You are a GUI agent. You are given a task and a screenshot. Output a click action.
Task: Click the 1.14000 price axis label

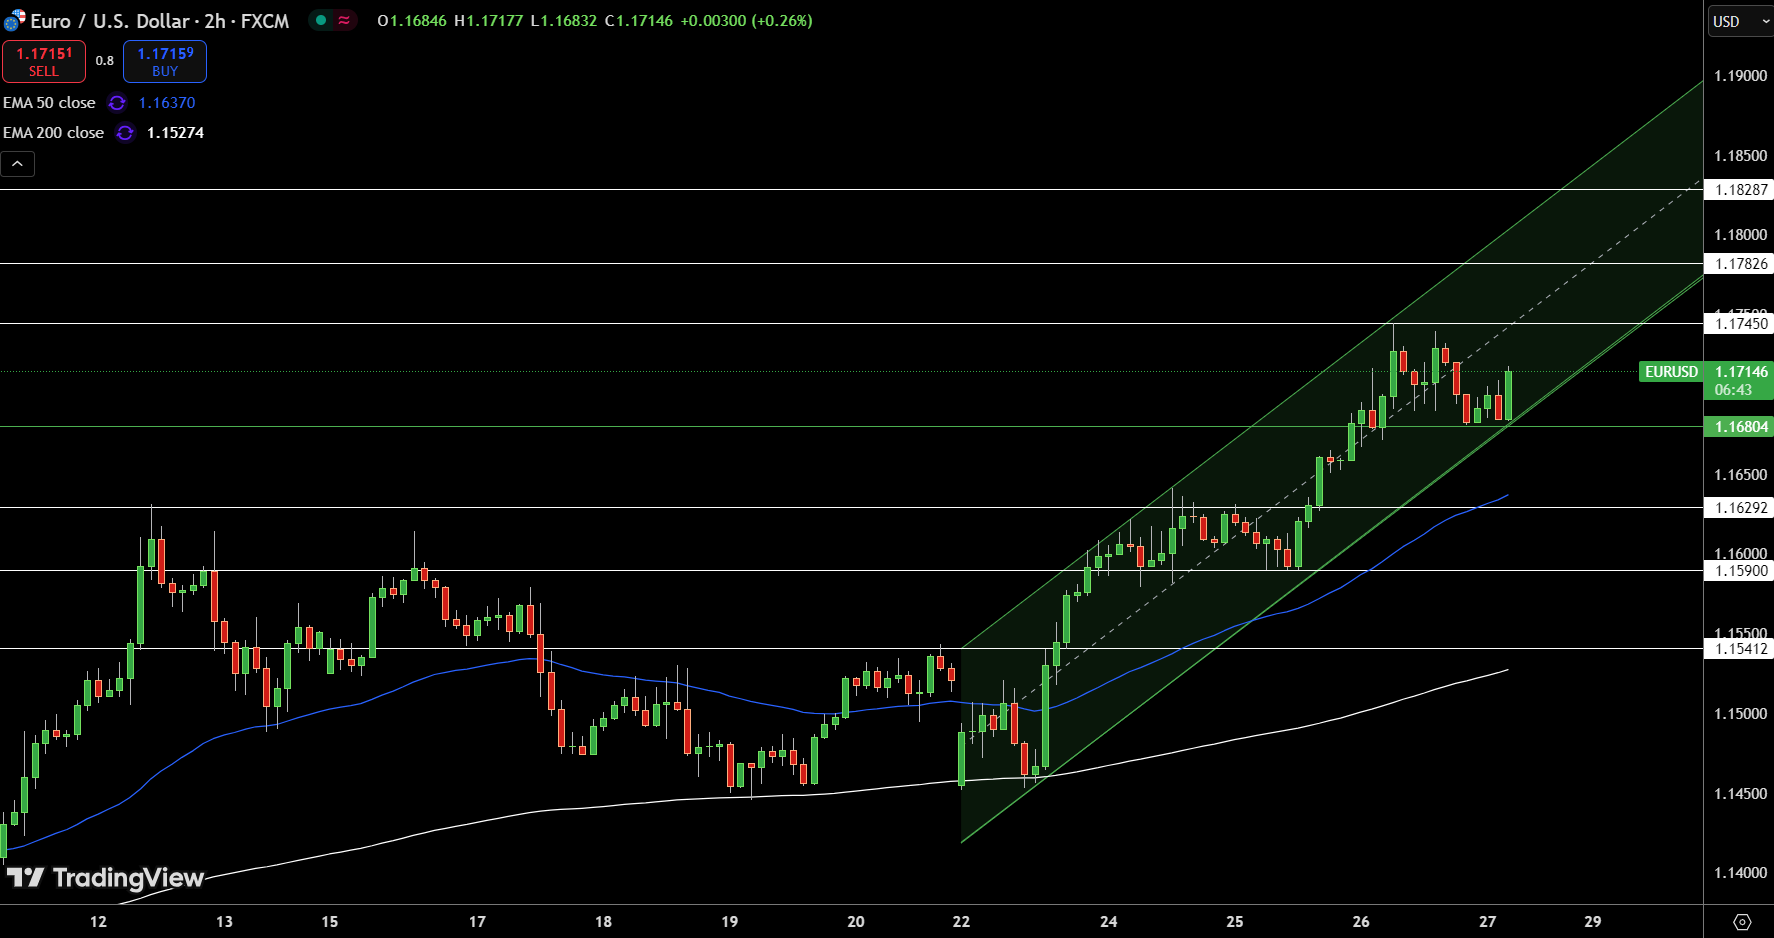pyautogui.click(x=1741, y=873)
